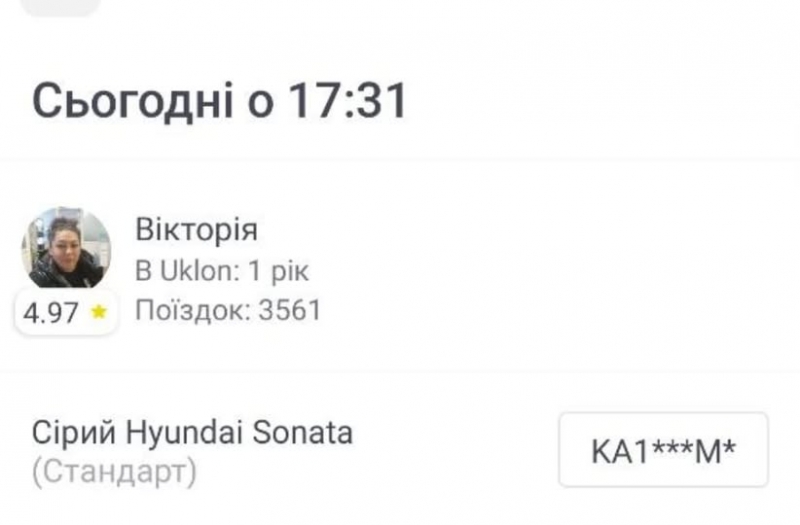Select the driver name Вікторія
This screenshot has height=525, width=800.
point(196,231)
